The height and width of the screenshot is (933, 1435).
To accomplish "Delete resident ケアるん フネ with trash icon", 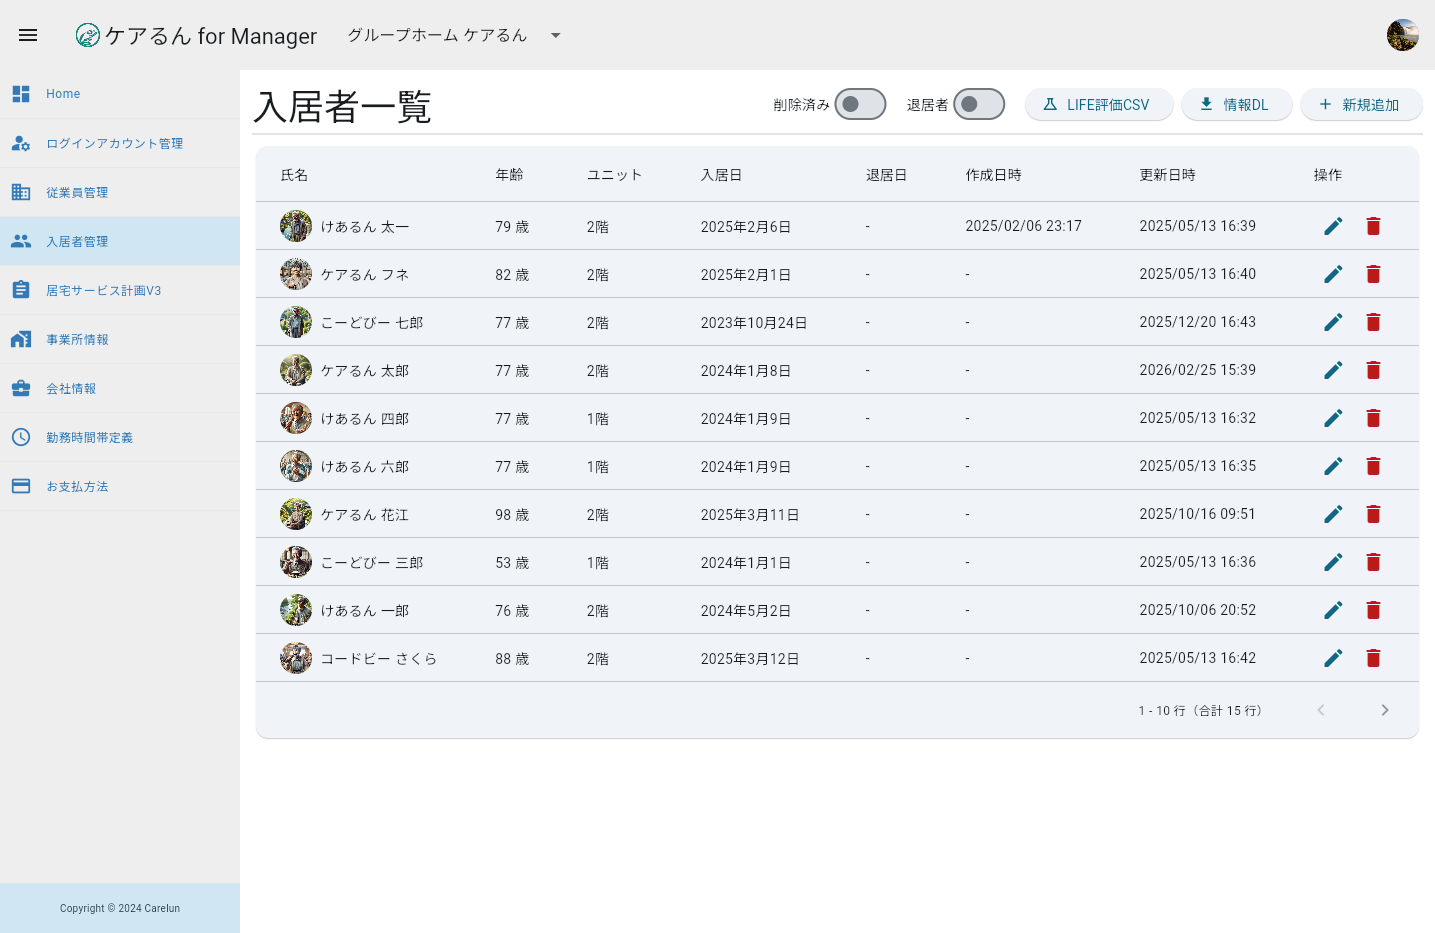I will pyautogui.click(x=1373, y=274).
